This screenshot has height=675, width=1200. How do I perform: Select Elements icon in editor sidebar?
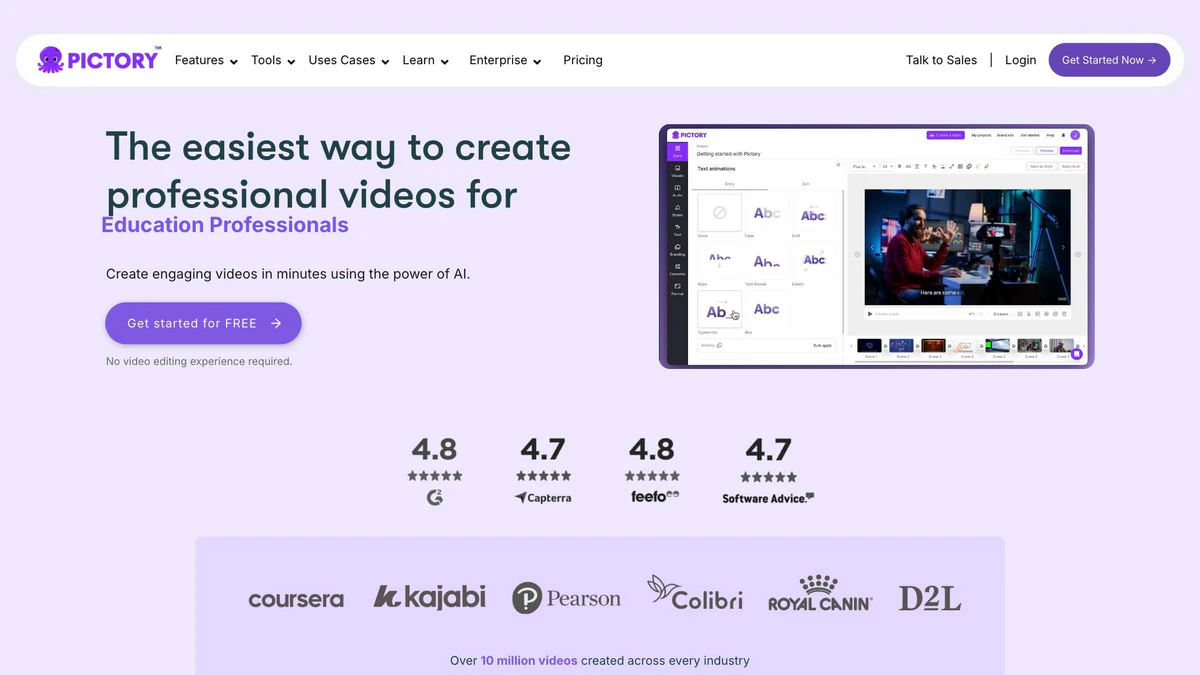coord(677,269)
